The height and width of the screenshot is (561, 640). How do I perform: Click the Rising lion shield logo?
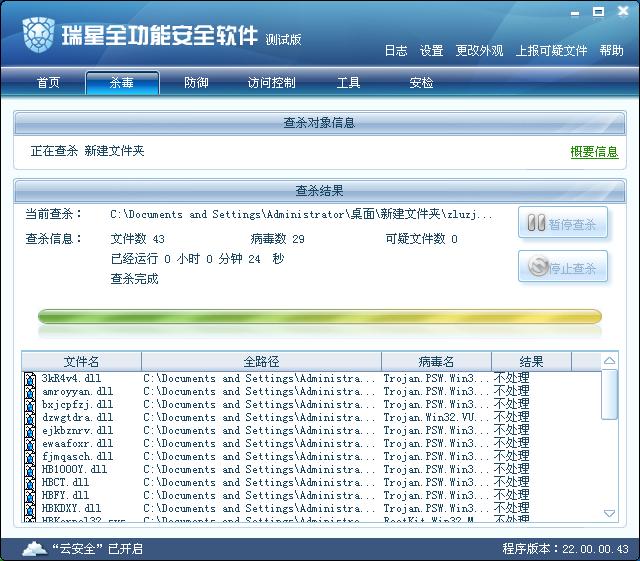(x=38, y=35)
